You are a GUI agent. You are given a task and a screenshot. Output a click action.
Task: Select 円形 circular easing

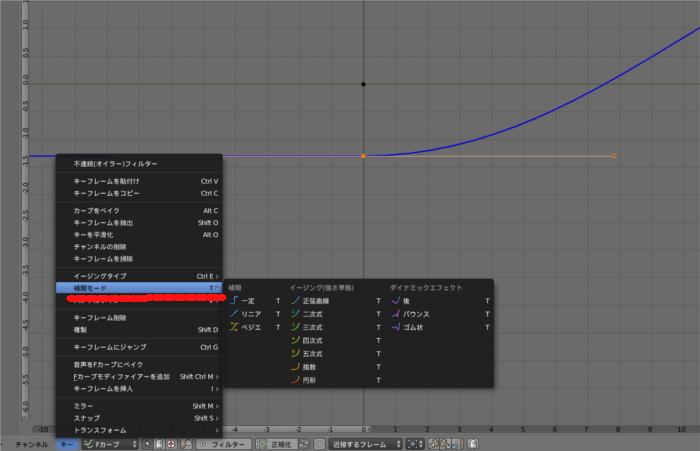(x=336, y=380)
